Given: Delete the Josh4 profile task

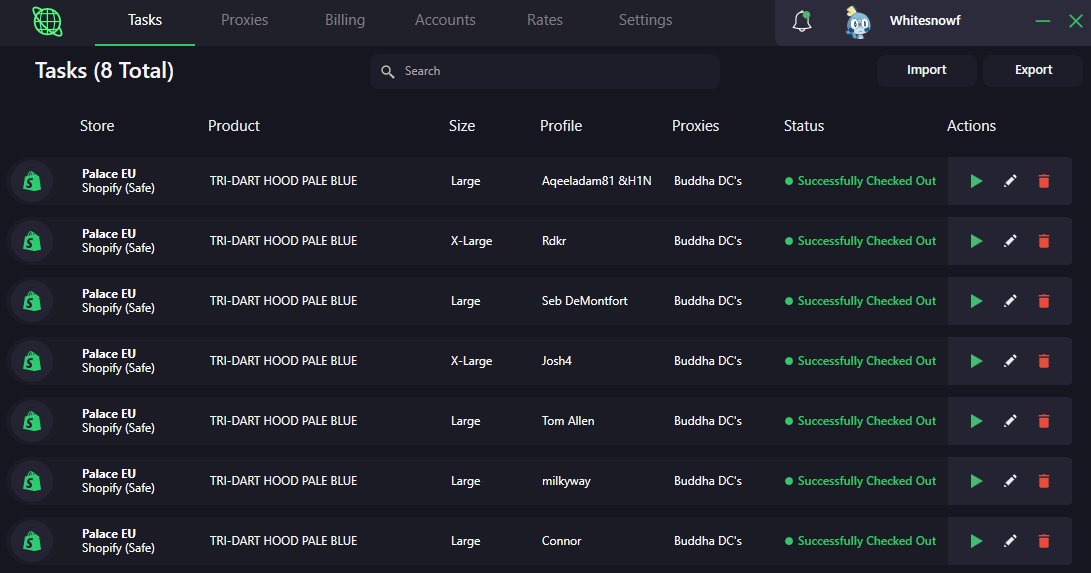Looking at the screenshot, I should 1044,361.
